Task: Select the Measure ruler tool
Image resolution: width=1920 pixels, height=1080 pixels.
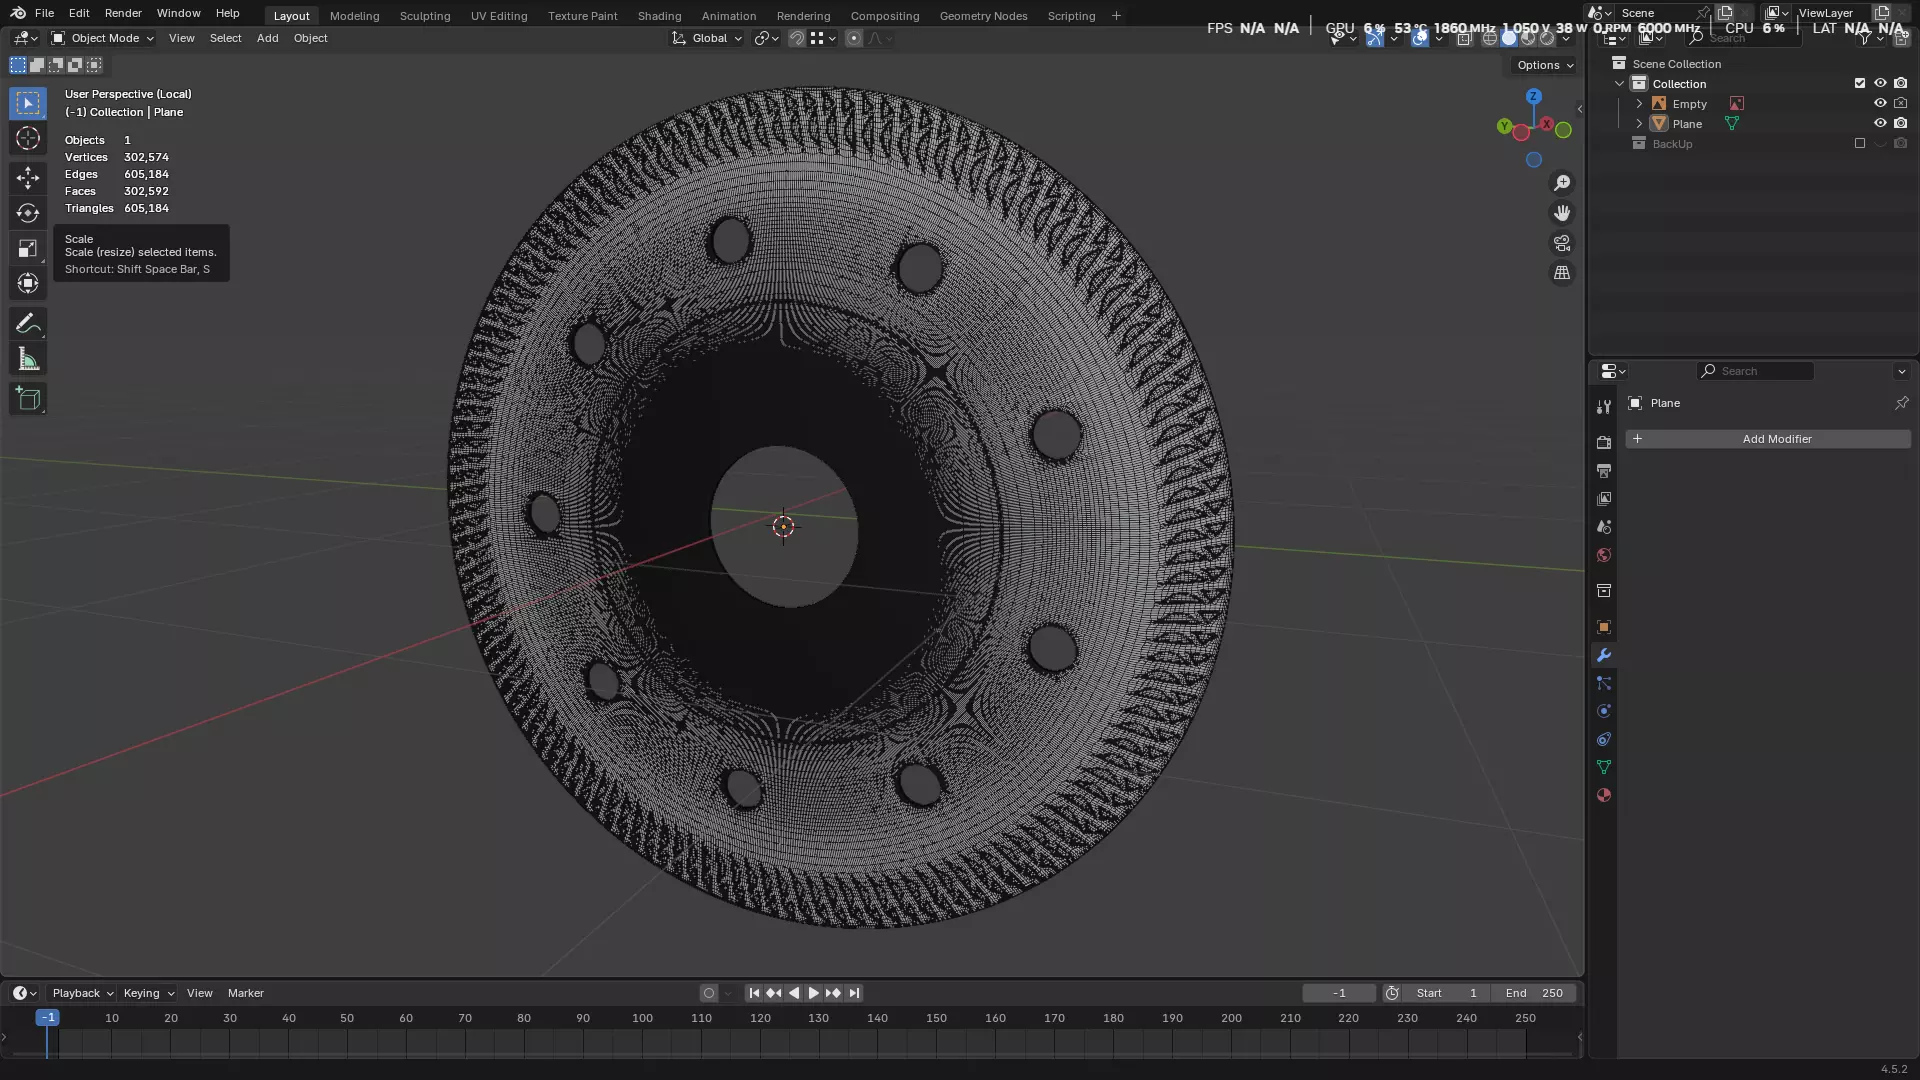Action: click(x=28, y=359)
